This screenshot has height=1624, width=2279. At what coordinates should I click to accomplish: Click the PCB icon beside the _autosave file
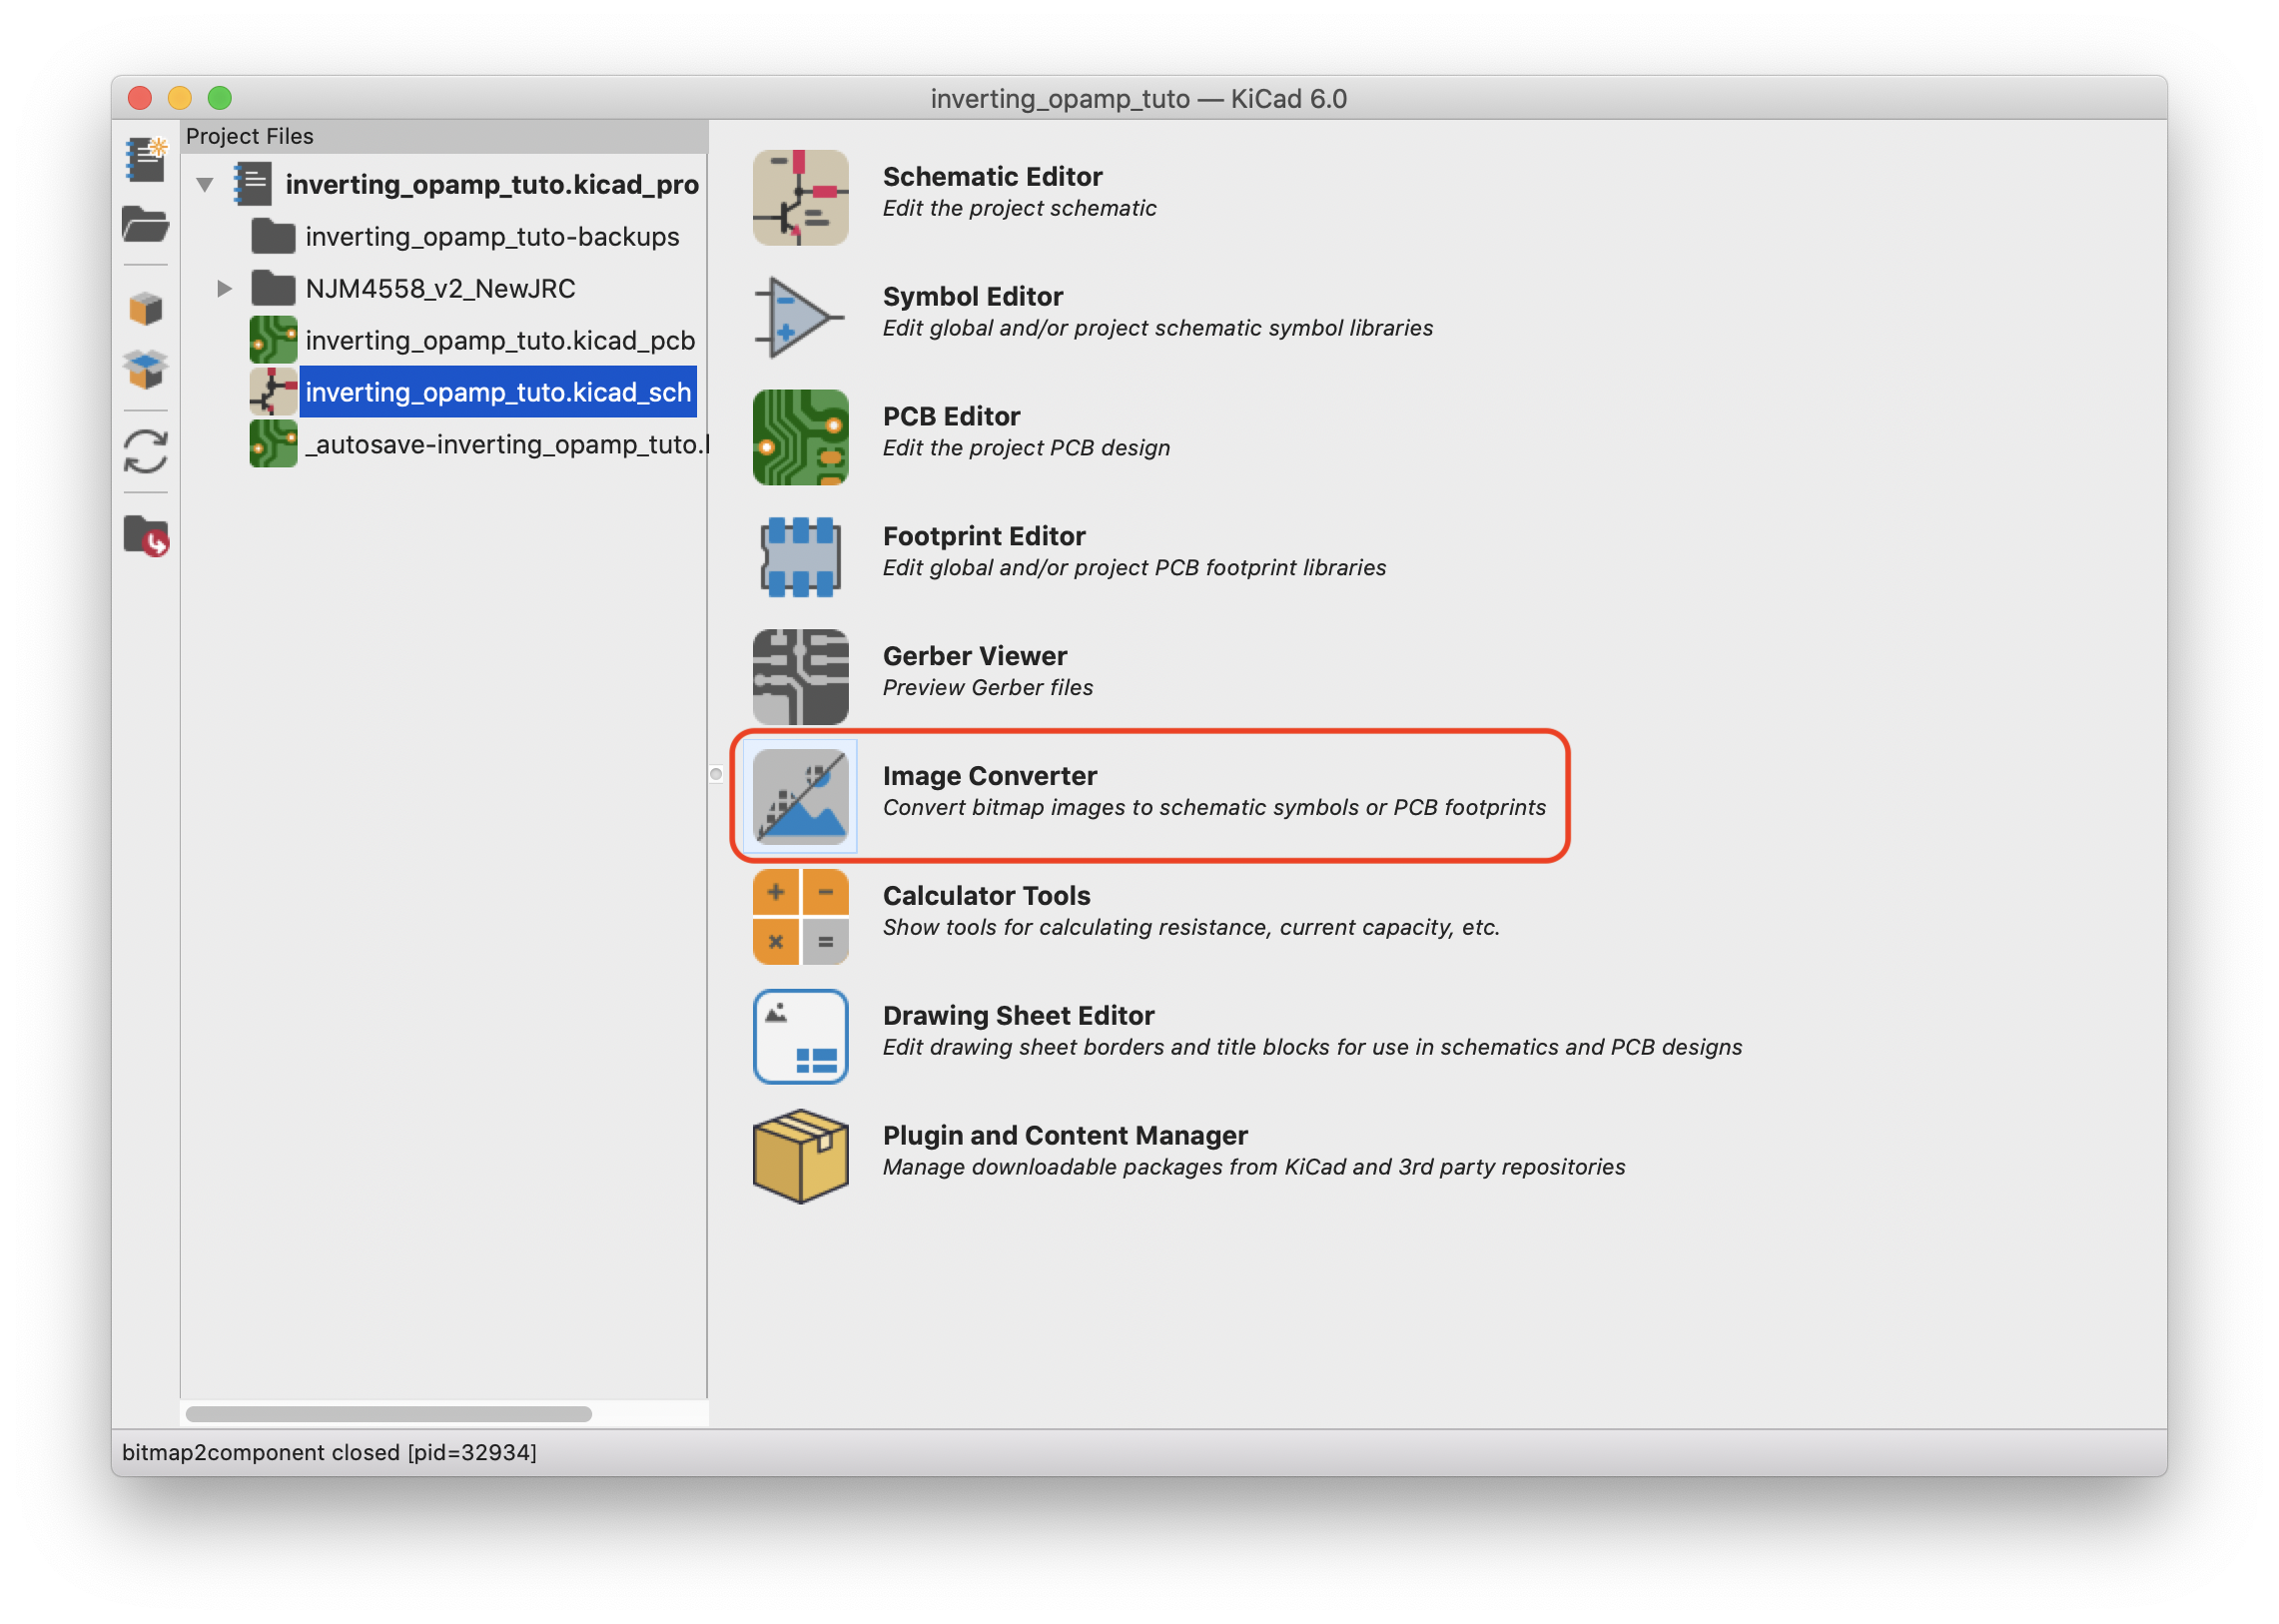pos(273,445)
